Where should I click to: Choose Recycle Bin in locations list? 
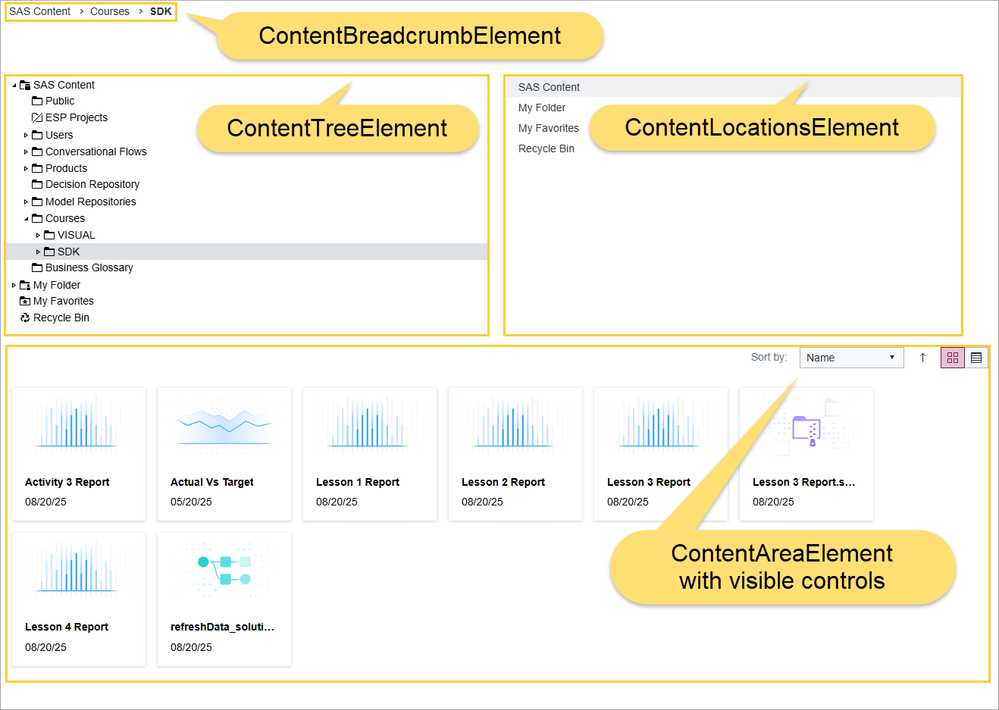(546, 149)
